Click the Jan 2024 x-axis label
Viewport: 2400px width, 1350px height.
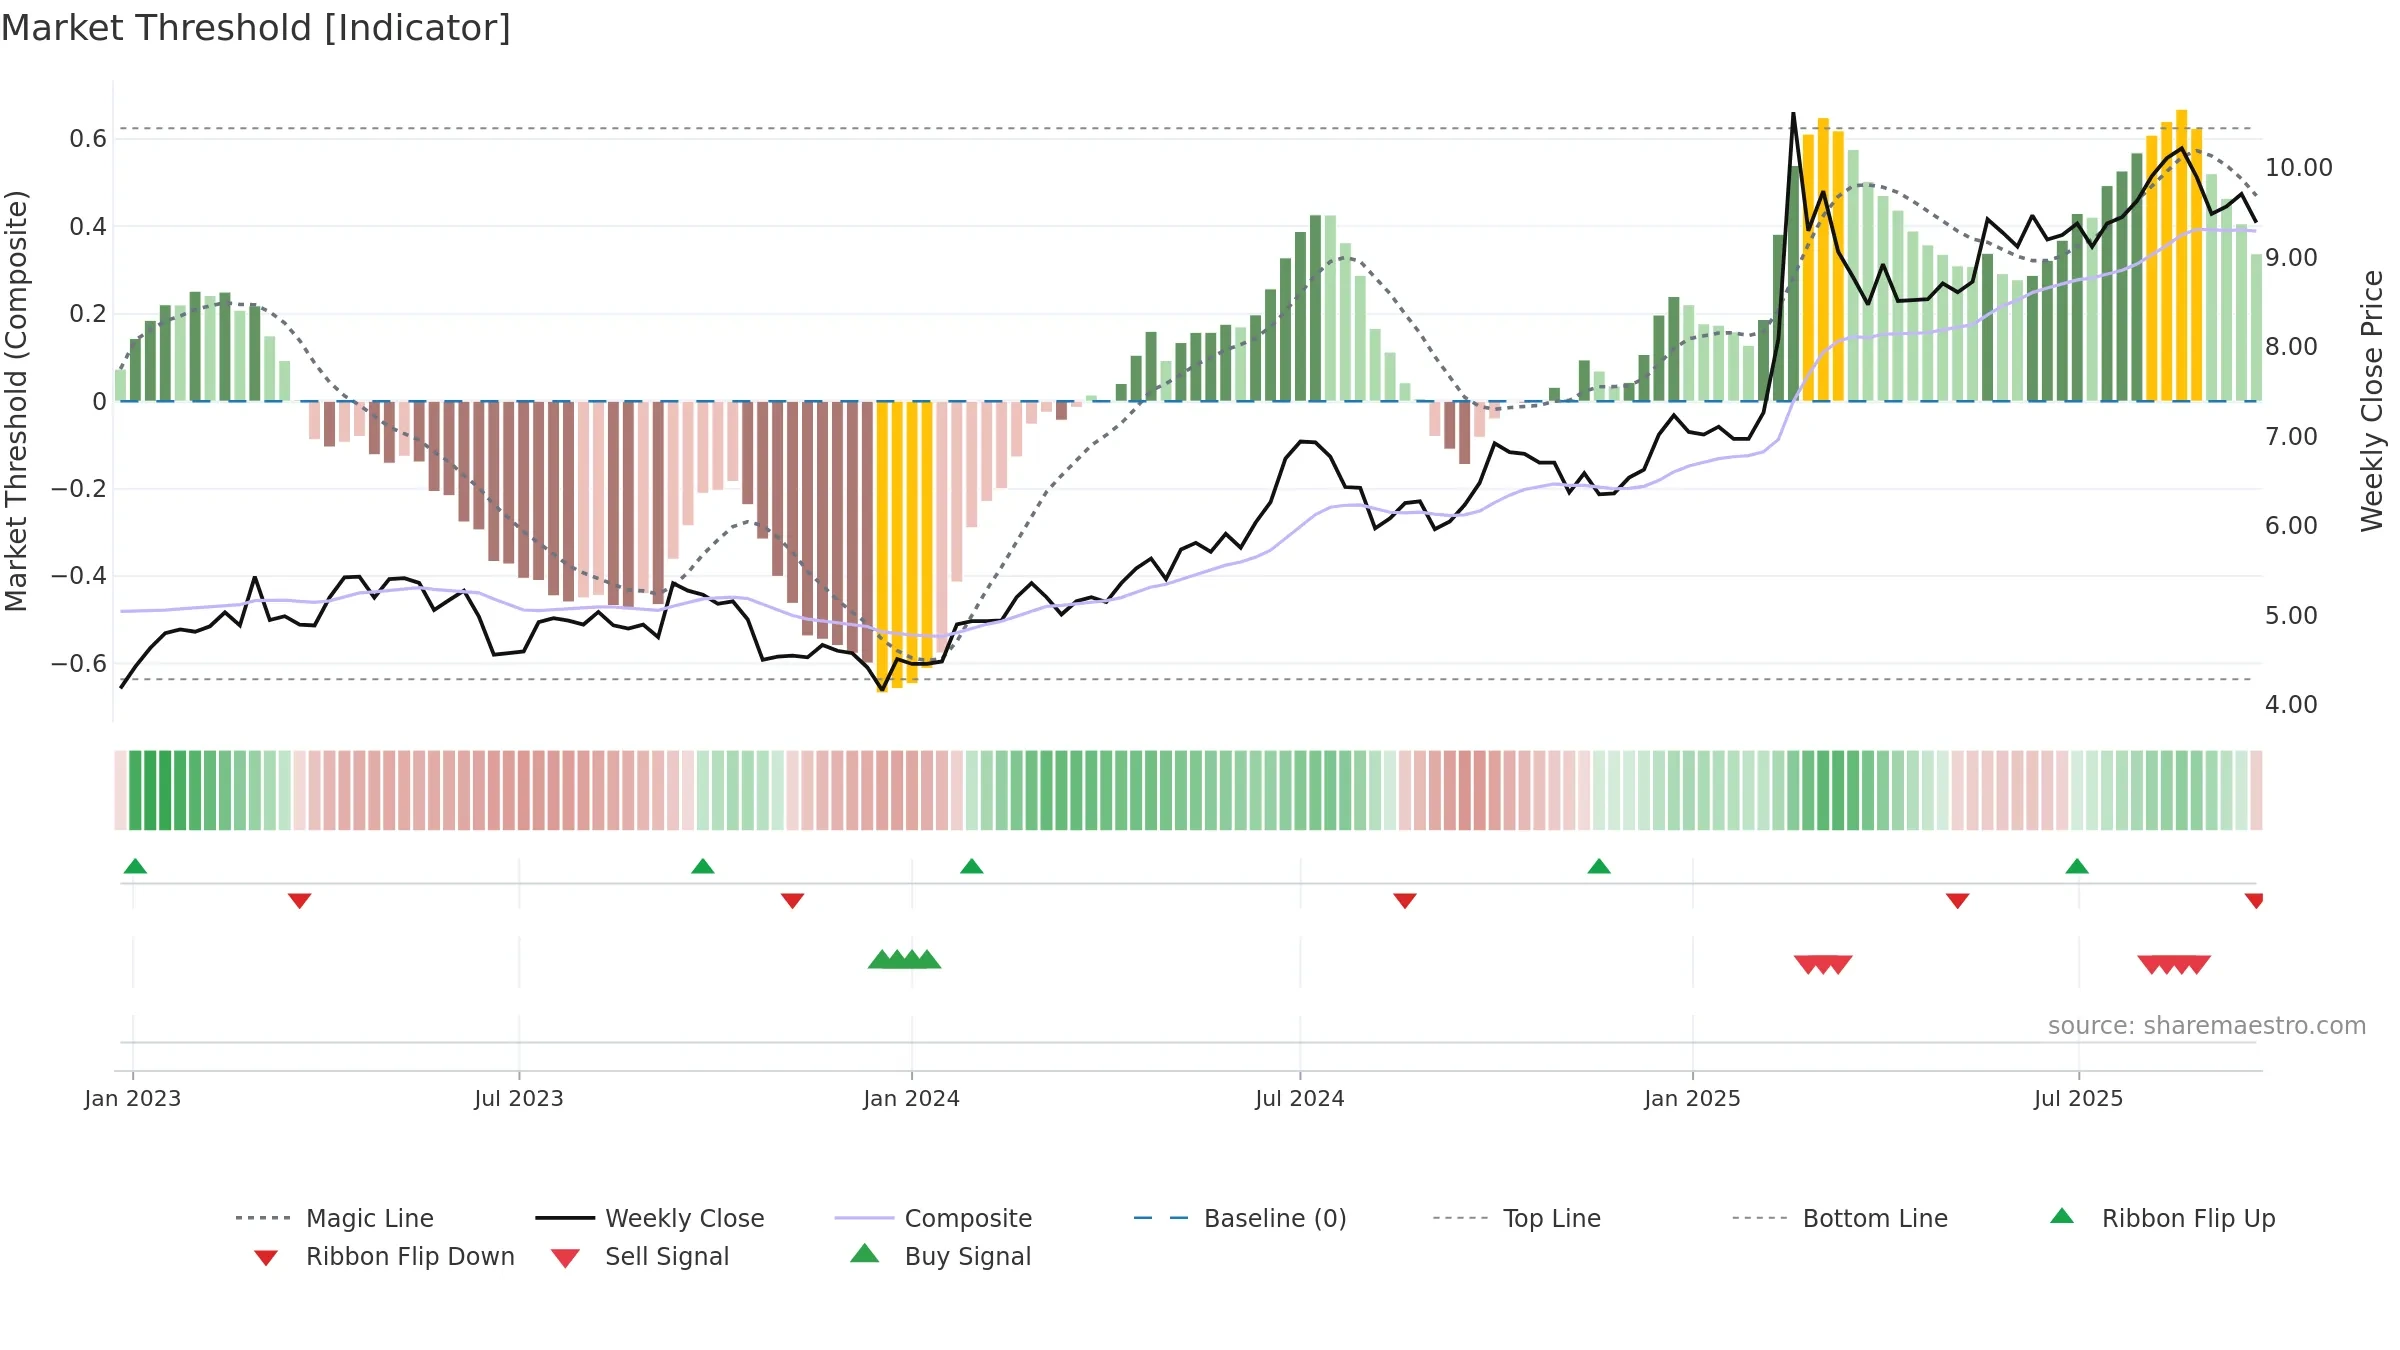(912, 1099)
